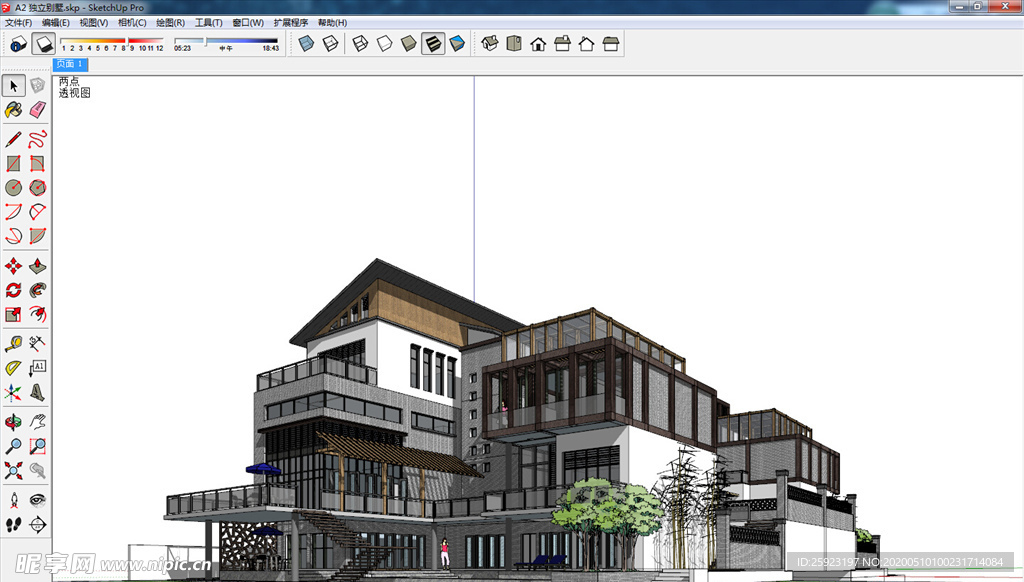The width and height of the screenshot is (1024, 582).
Task: Switch to Shaded face style
Action: tap(409, 44)
